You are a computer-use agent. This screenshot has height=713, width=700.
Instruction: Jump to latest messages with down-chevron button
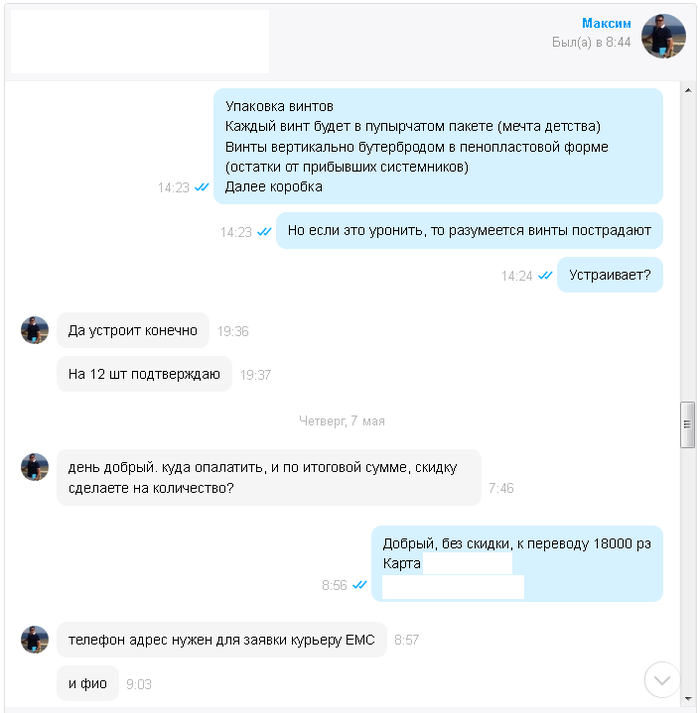point(662,680)
